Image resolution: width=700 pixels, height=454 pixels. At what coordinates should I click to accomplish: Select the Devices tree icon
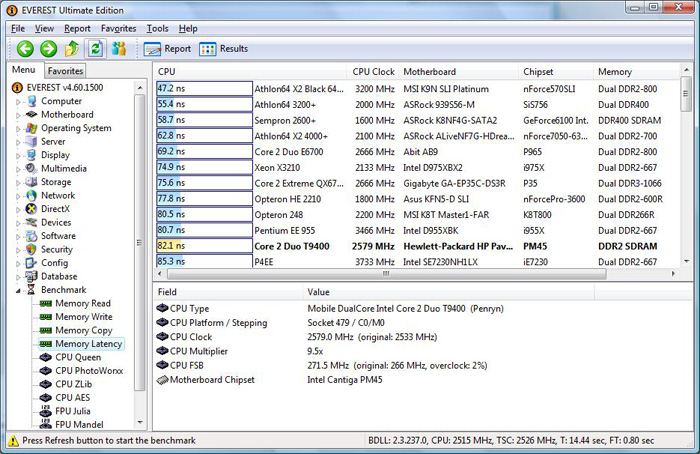click(x=31, y=222)
